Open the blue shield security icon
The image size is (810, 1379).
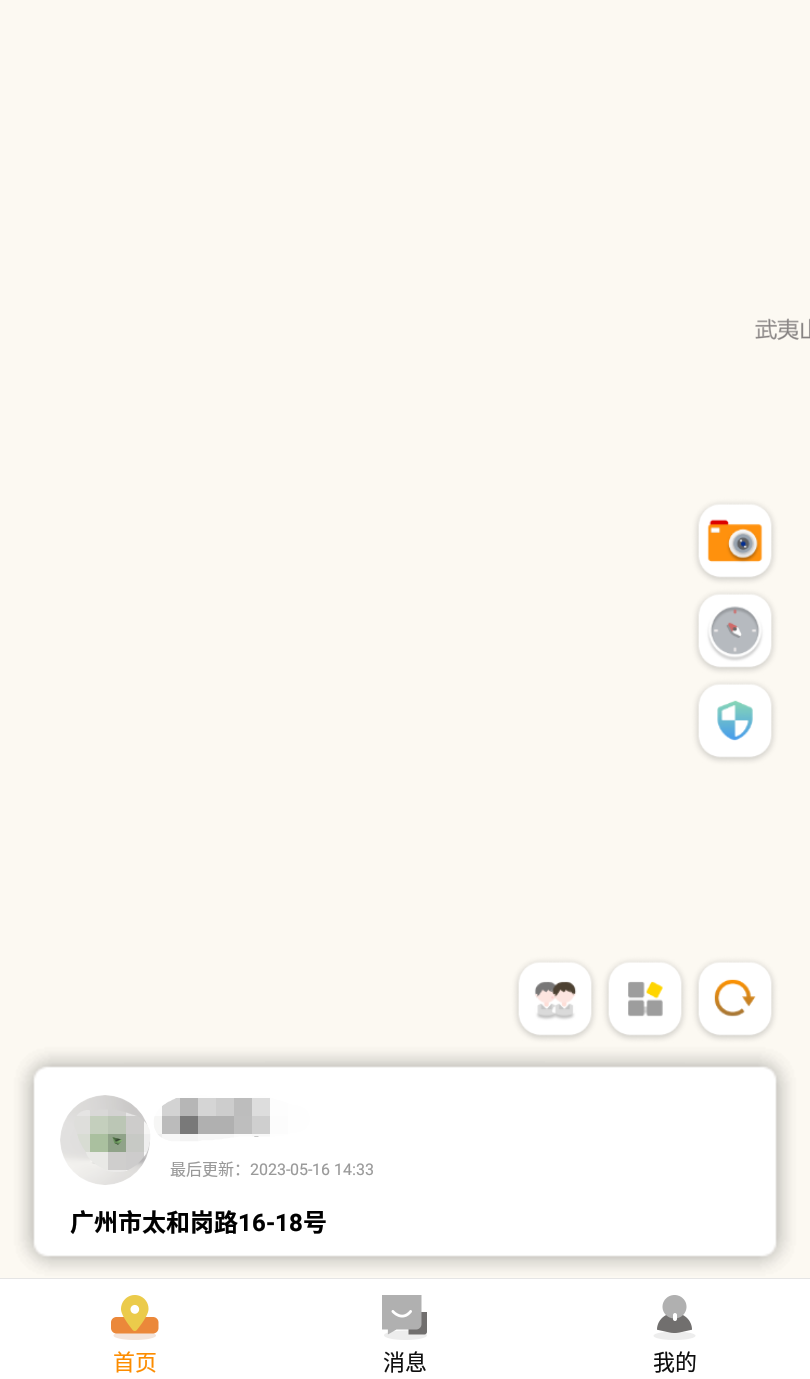coord(735,721)
